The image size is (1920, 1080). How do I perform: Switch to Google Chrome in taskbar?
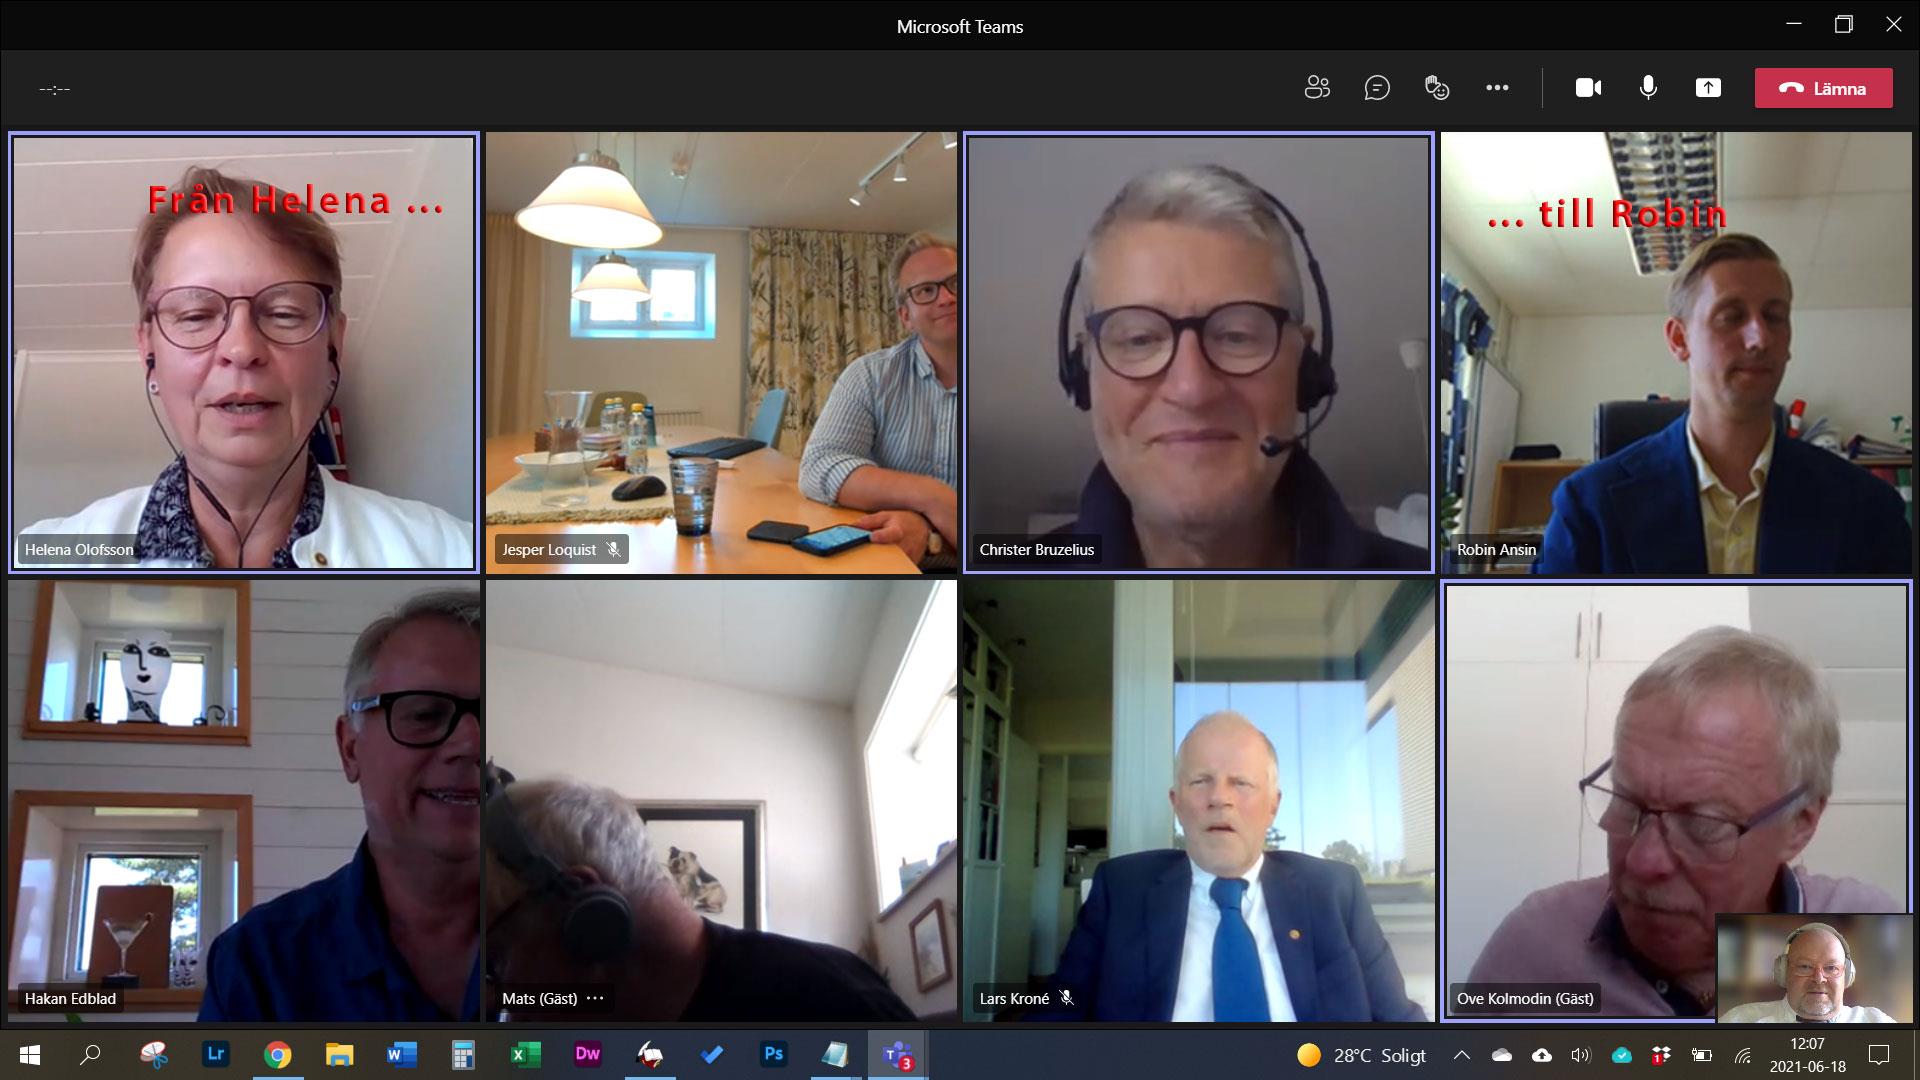click(277, 1054)
